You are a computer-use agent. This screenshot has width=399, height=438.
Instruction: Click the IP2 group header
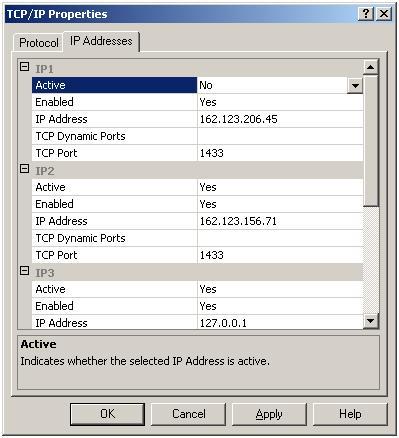(44, 171)
